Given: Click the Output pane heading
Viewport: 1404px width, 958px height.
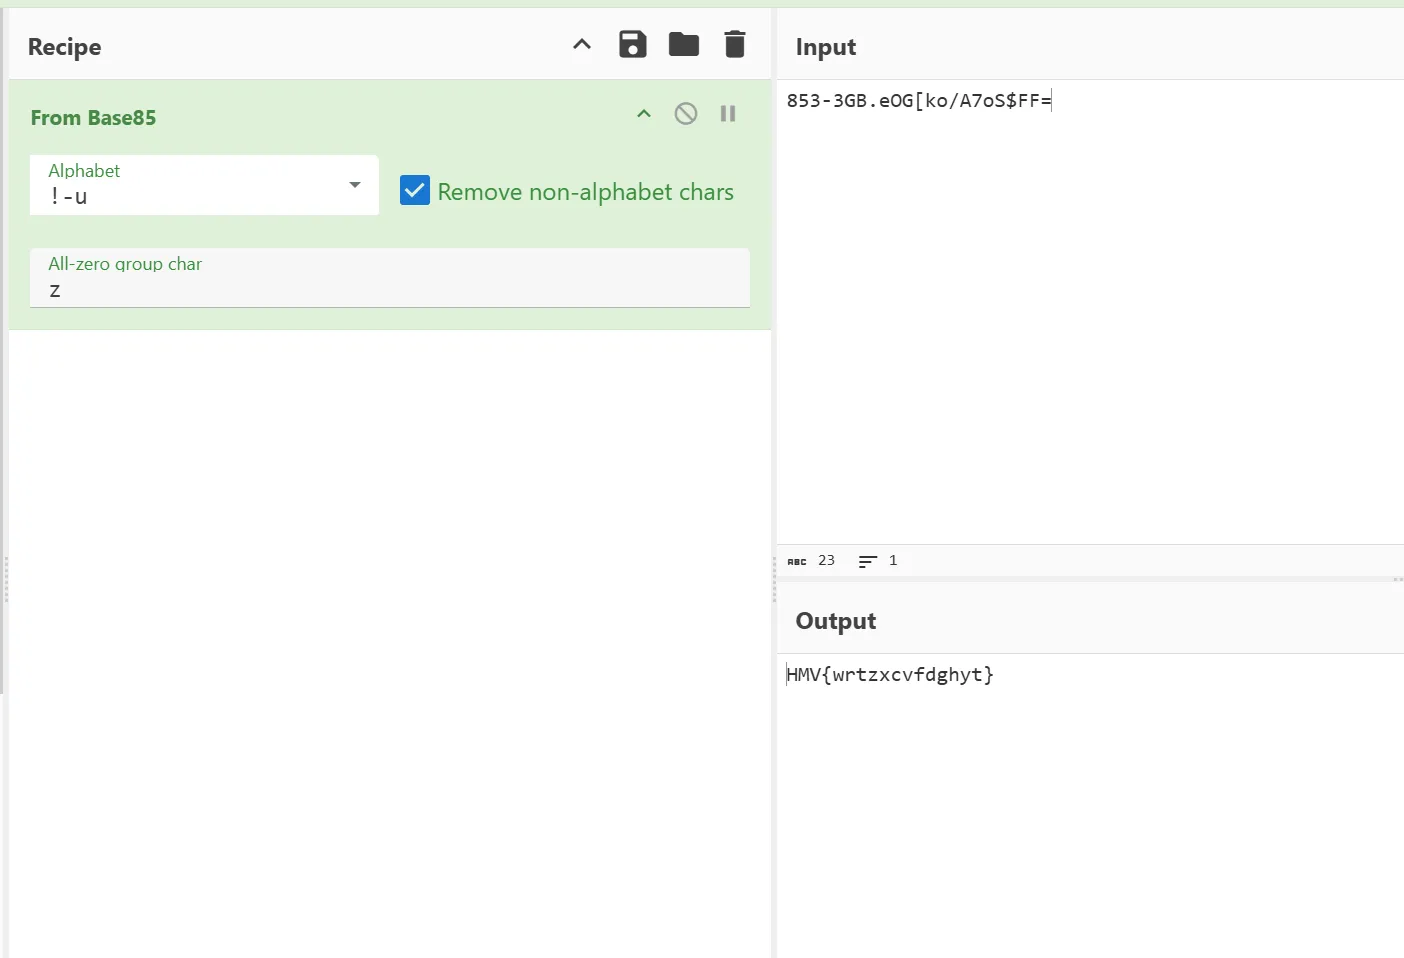Looking at the screenshot, I should (836, 621).
